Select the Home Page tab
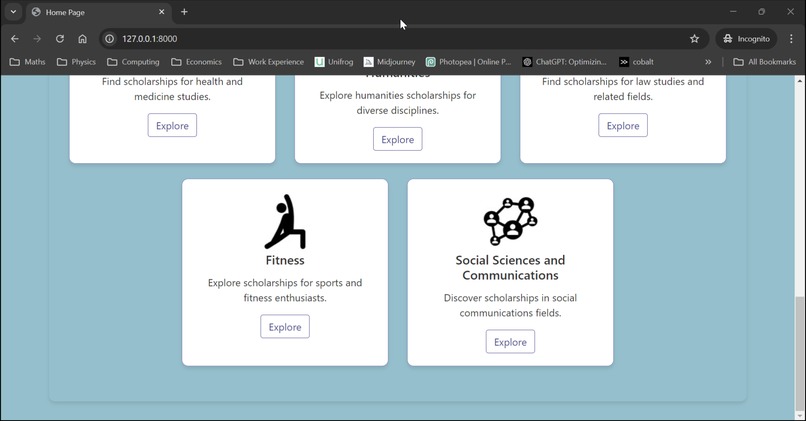 98,12
